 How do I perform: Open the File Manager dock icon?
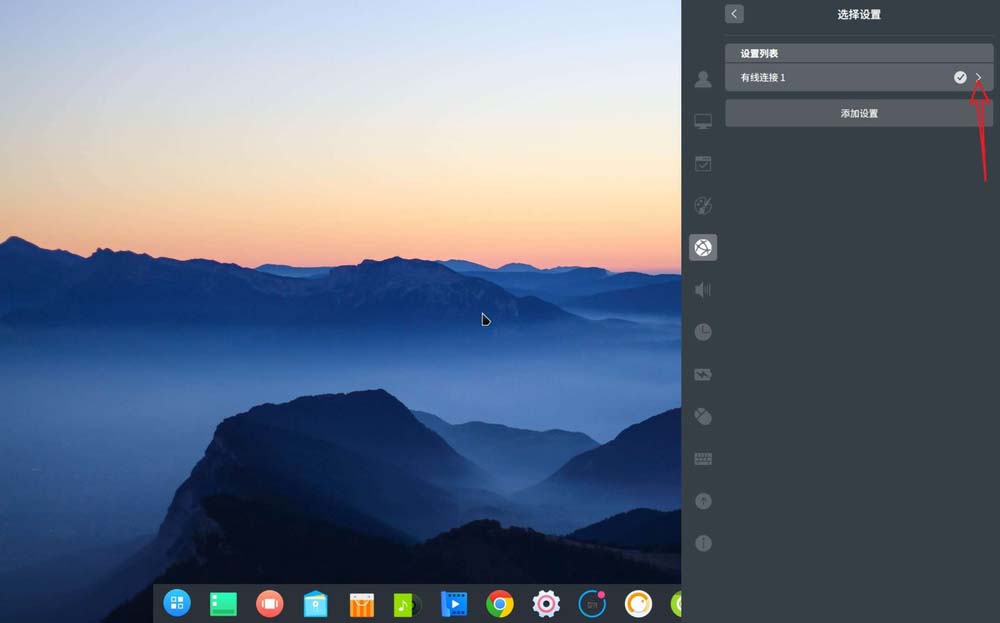pyautogui.click(x=316, y=604)
